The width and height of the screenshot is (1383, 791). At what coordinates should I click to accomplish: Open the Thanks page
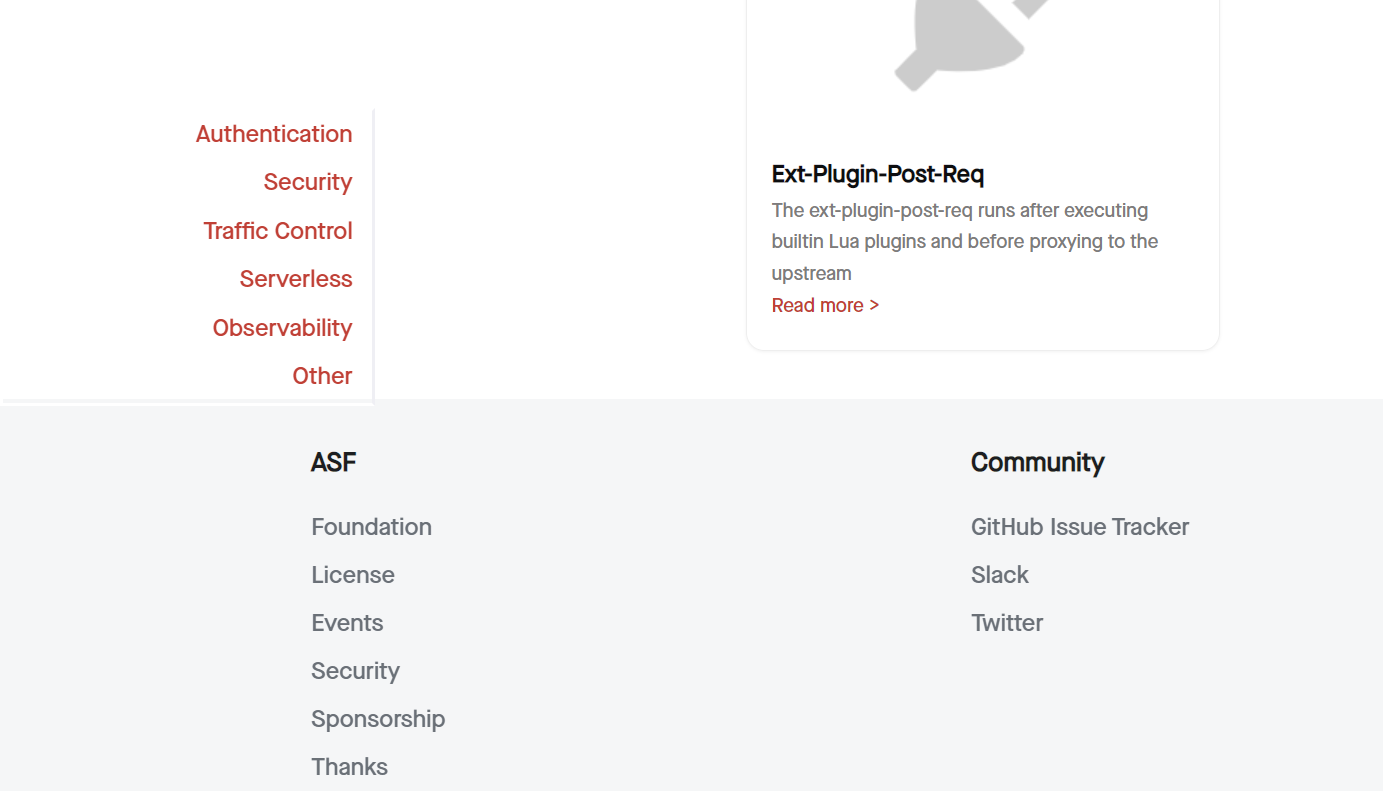click(x=349, y=767)
